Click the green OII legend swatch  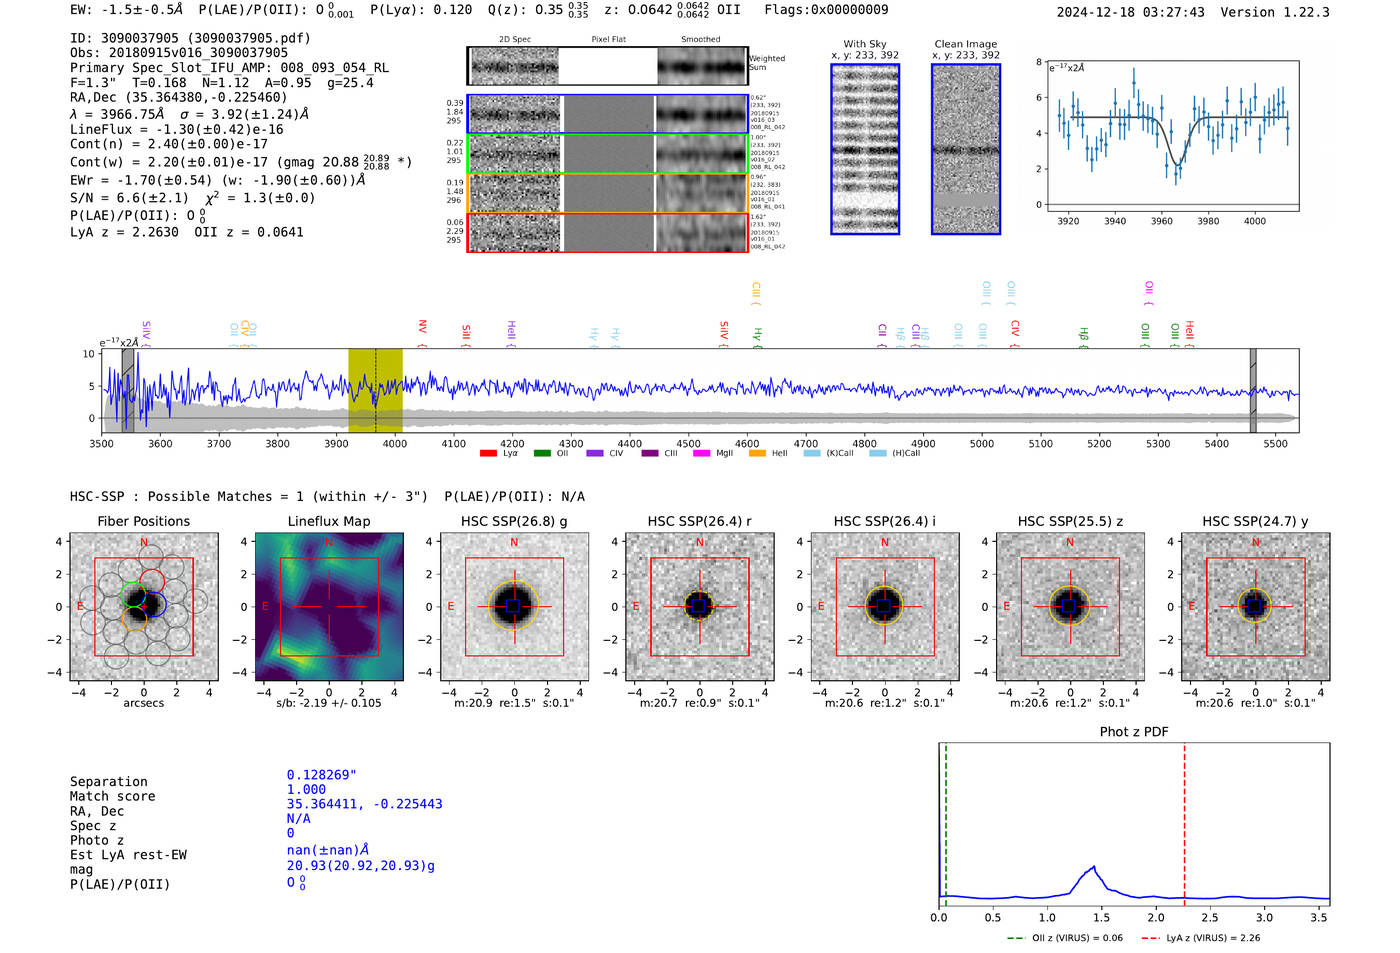click(x=542, y=453)
